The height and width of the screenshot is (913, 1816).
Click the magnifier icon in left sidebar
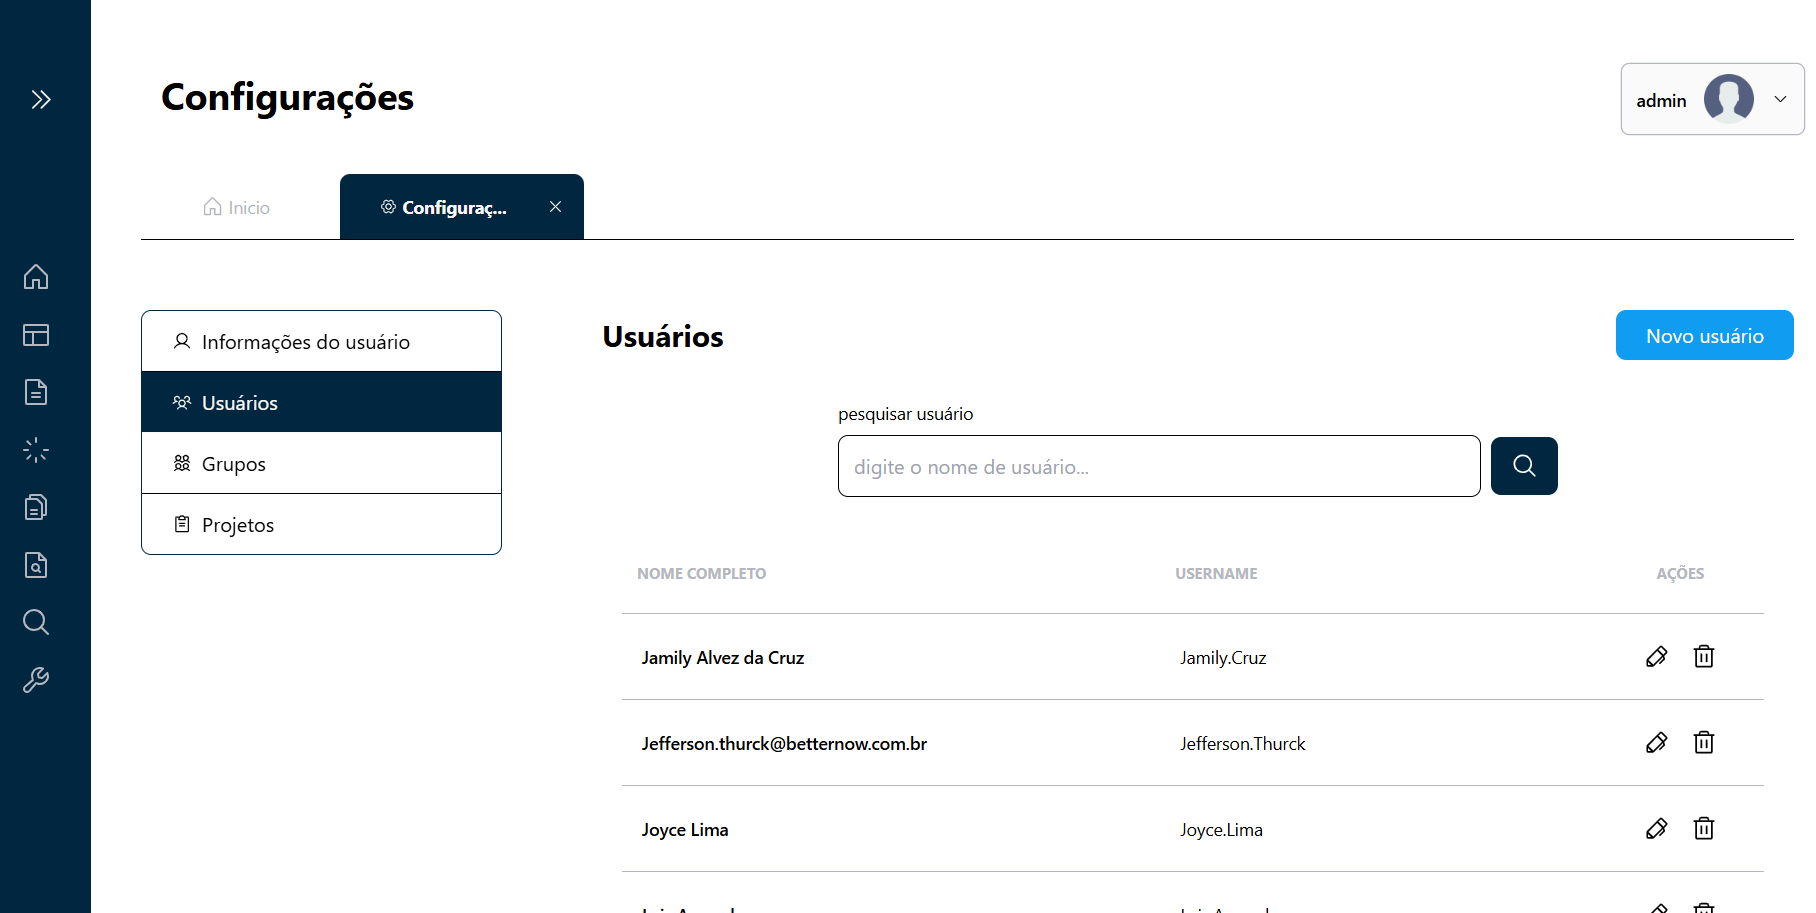click(36, 622)
